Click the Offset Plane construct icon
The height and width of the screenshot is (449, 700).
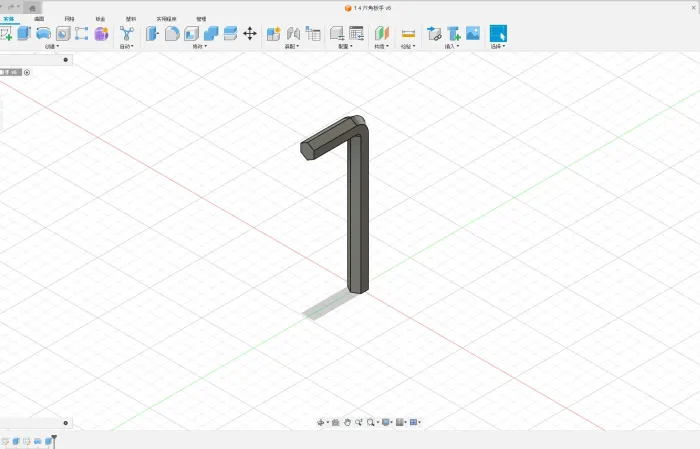pyautogui.click(x=382, y=33)
